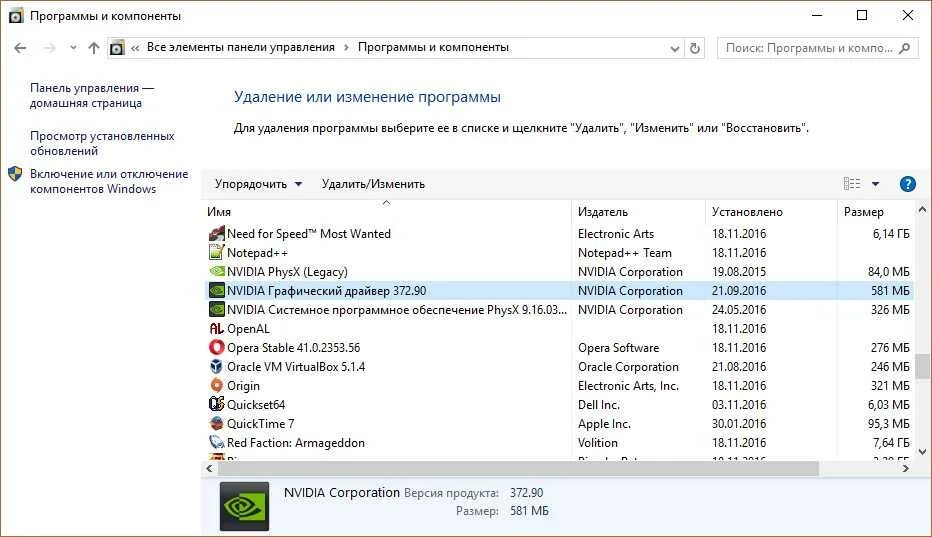Select the Quickset64 entry name

click(256, 404)
